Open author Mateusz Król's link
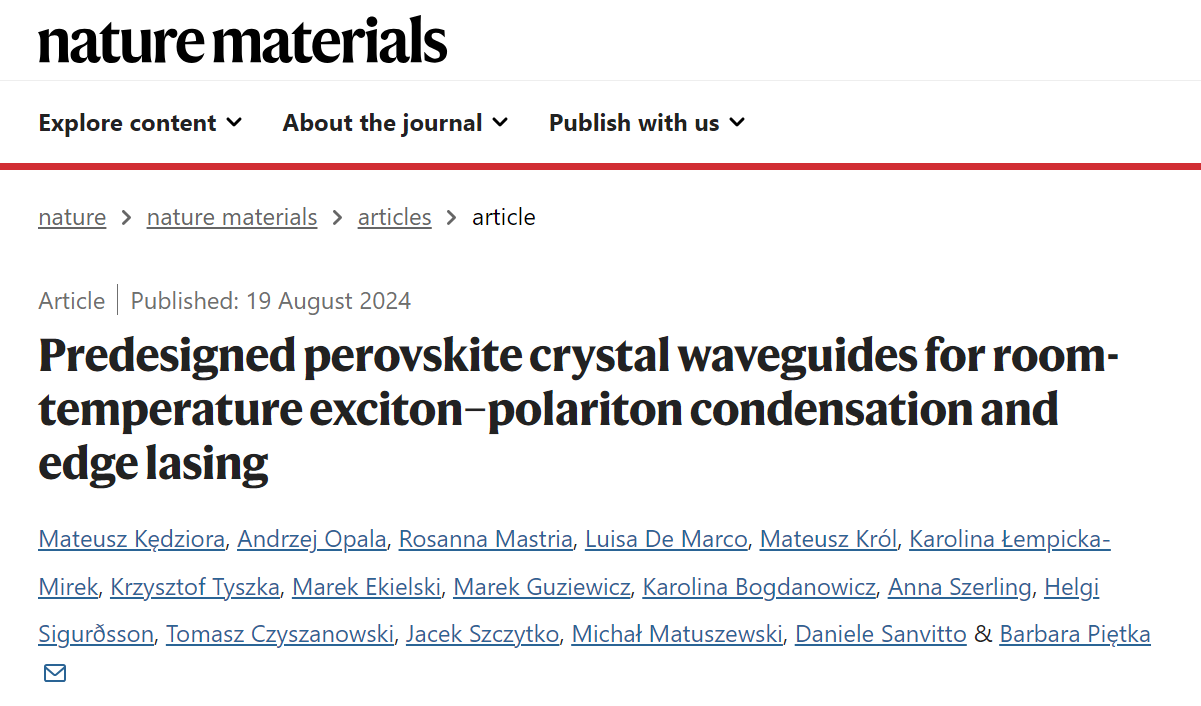The height and width of the screenshot is (706, 1201). click(828, 540)
